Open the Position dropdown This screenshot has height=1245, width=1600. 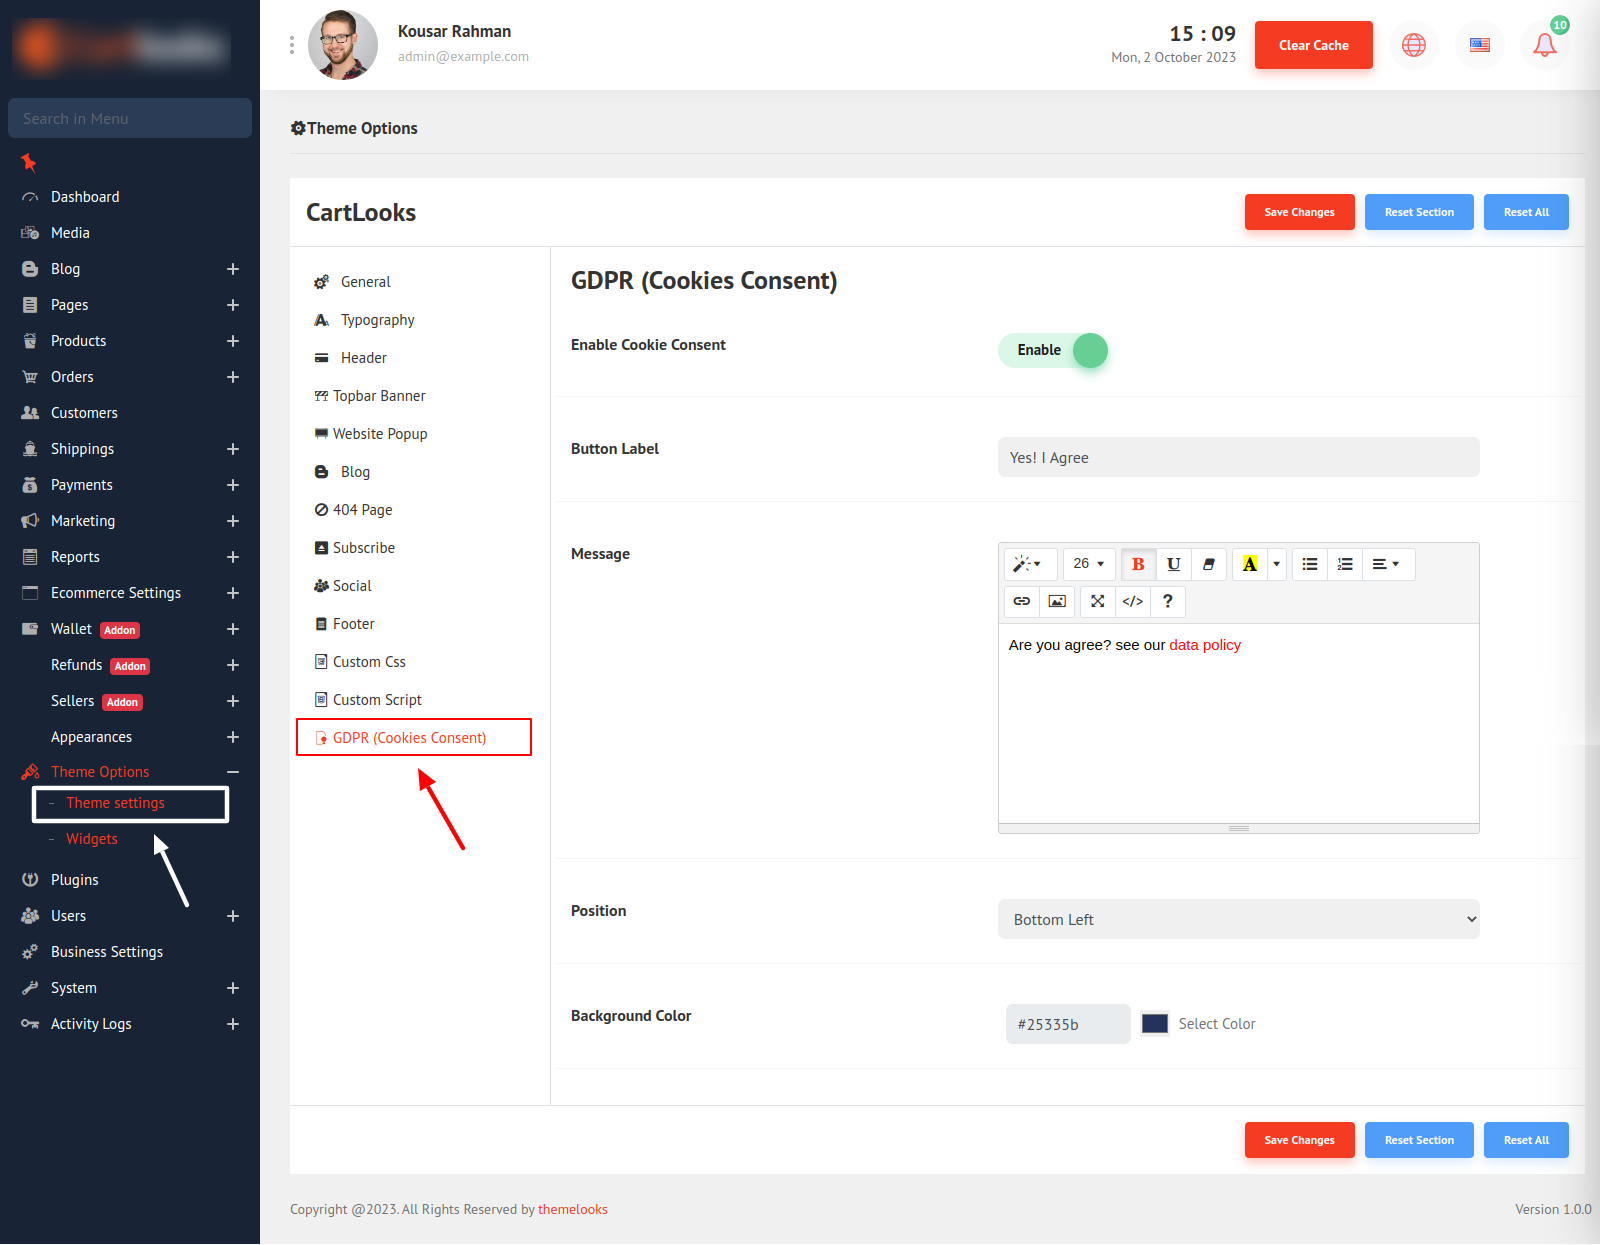(1238, 919)
